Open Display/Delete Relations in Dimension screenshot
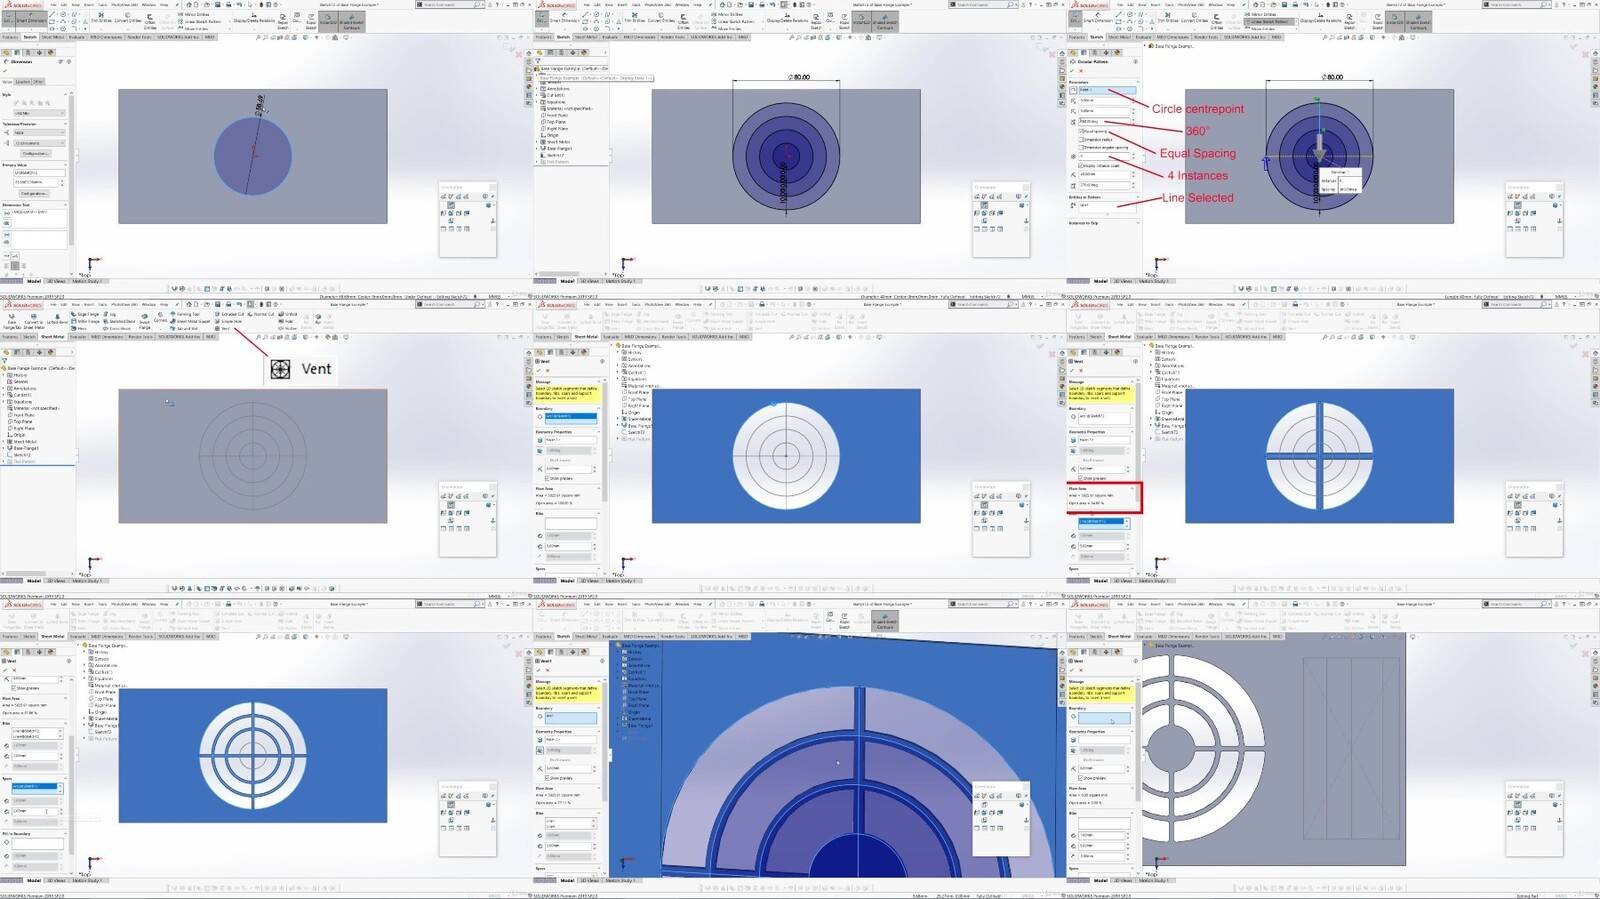The height and width of the screenshot is (899, 1600). [x=254, y=18]
